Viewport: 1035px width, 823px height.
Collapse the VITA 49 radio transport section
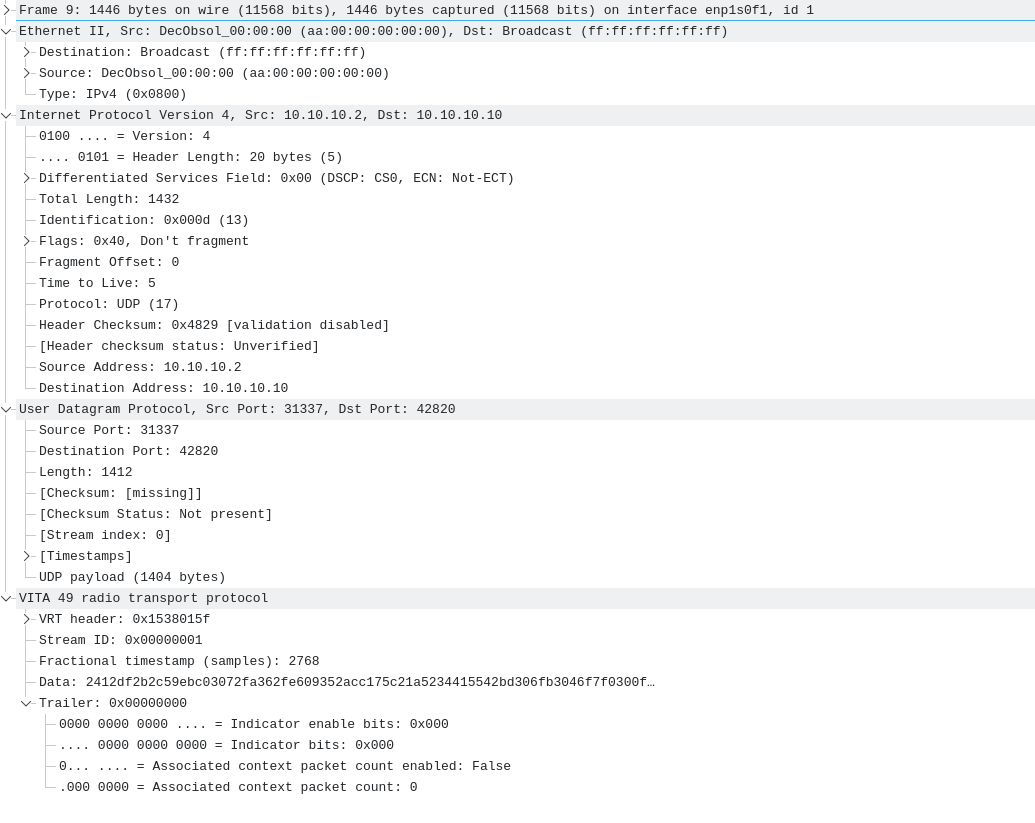(x=7, y=598)
